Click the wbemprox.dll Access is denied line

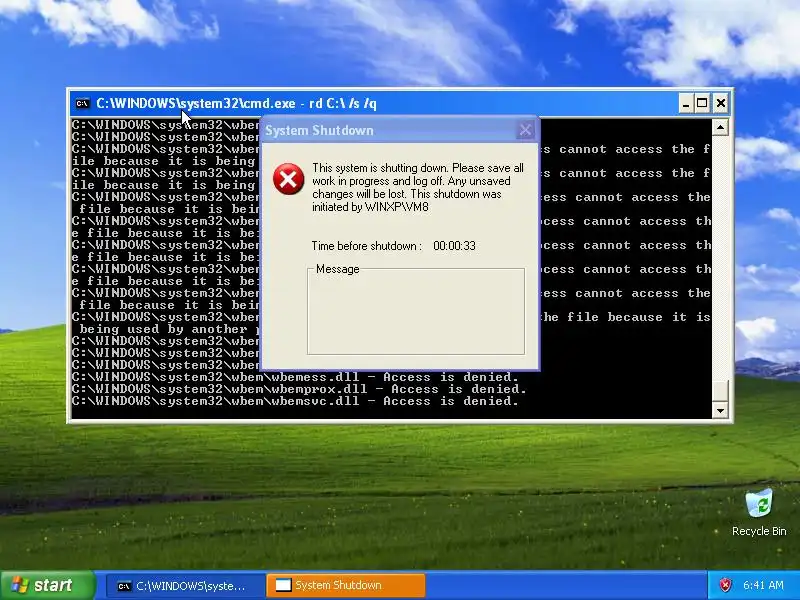(x=299, y=389)
